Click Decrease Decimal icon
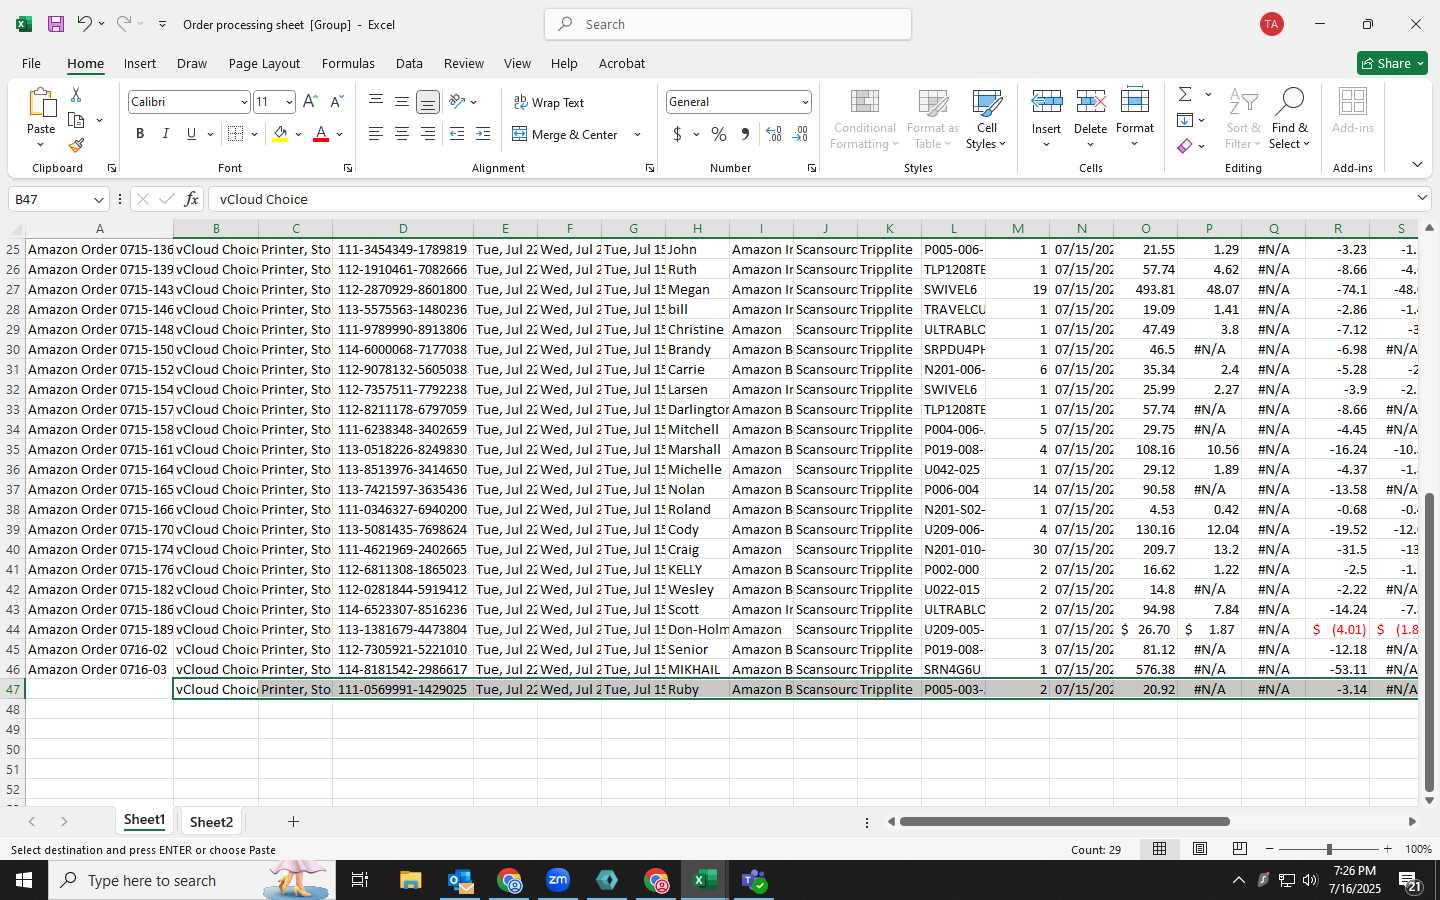This screenshot has width=1440, height=900. pyautogui.click(x=800, y=134)
